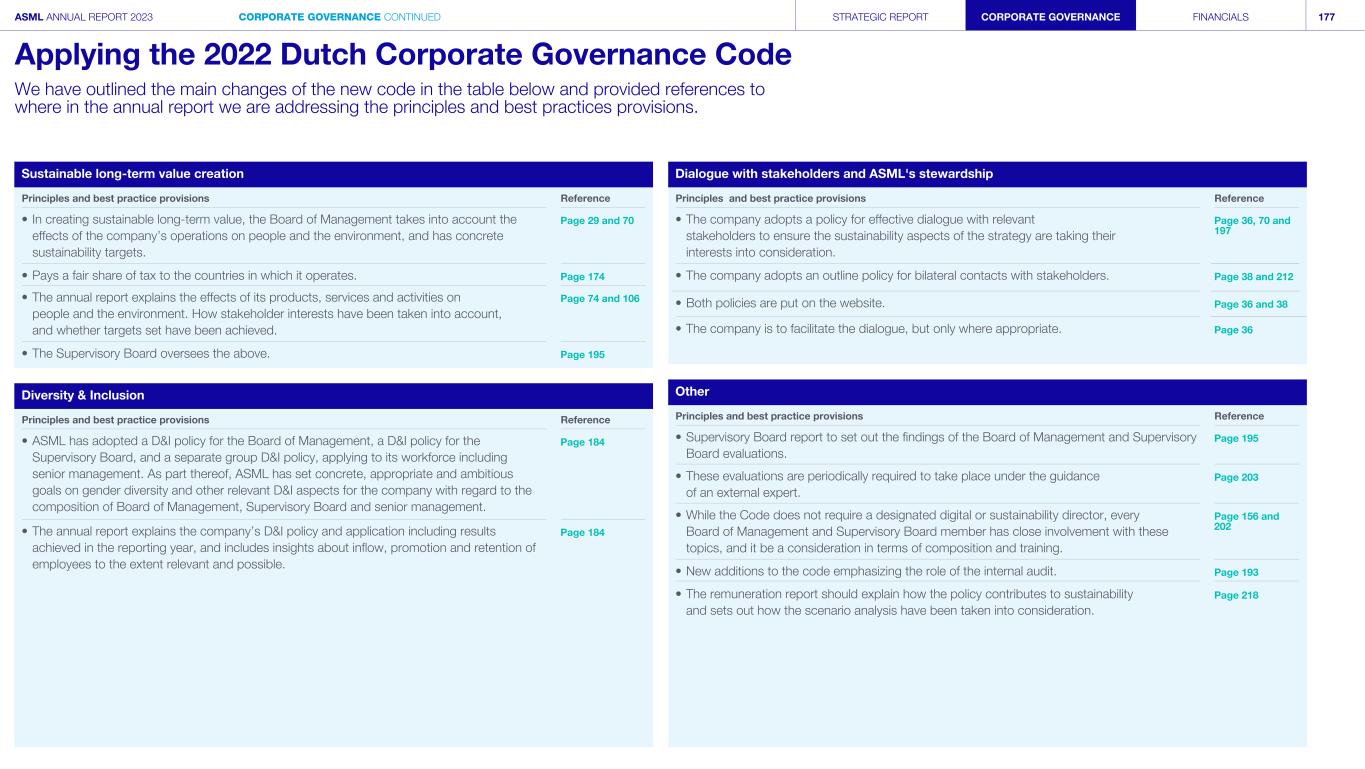Click the 'Page 29 and 70' reference link
1365x769 pixels.
click(x=598, y=219)
